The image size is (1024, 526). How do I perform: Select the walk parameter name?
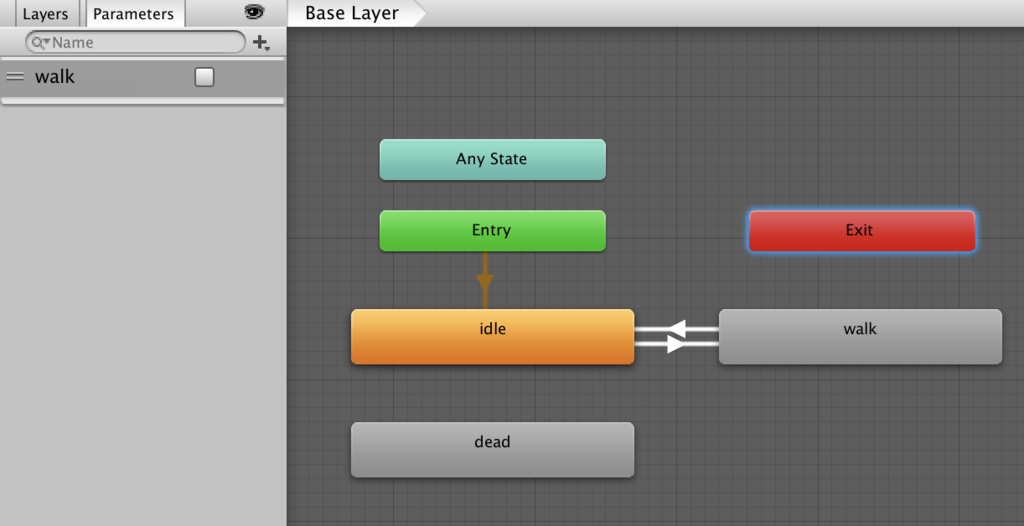[x=55, y=77]
